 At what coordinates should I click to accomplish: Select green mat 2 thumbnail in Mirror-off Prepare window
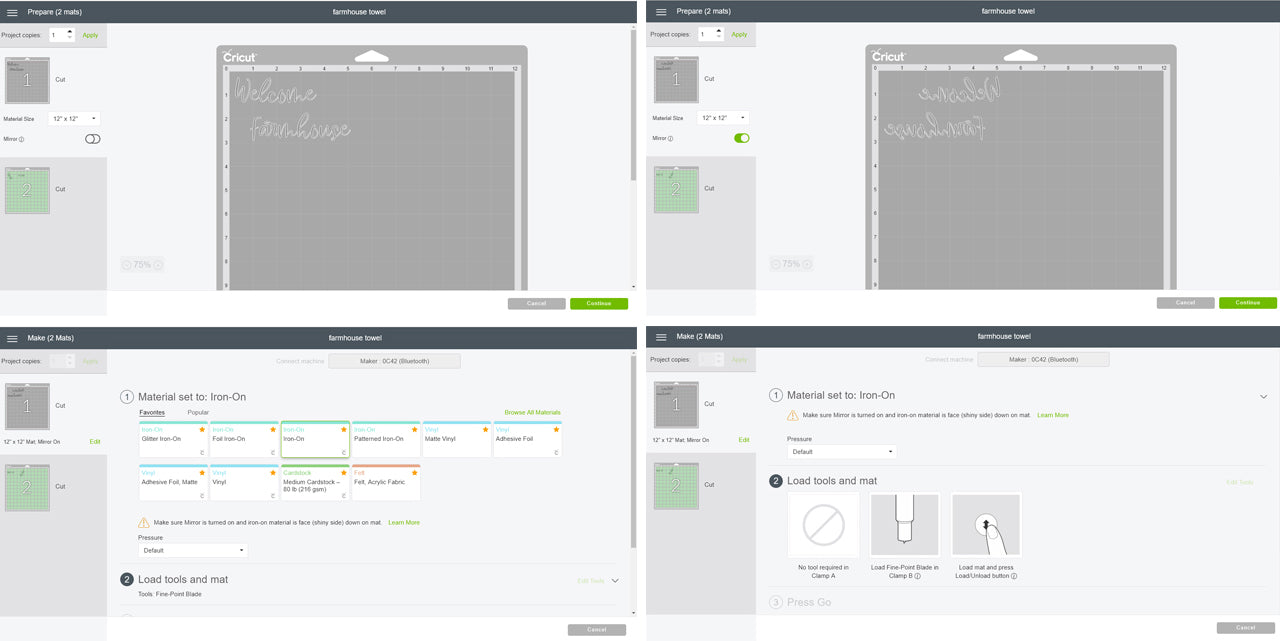(x=27, y=190)
